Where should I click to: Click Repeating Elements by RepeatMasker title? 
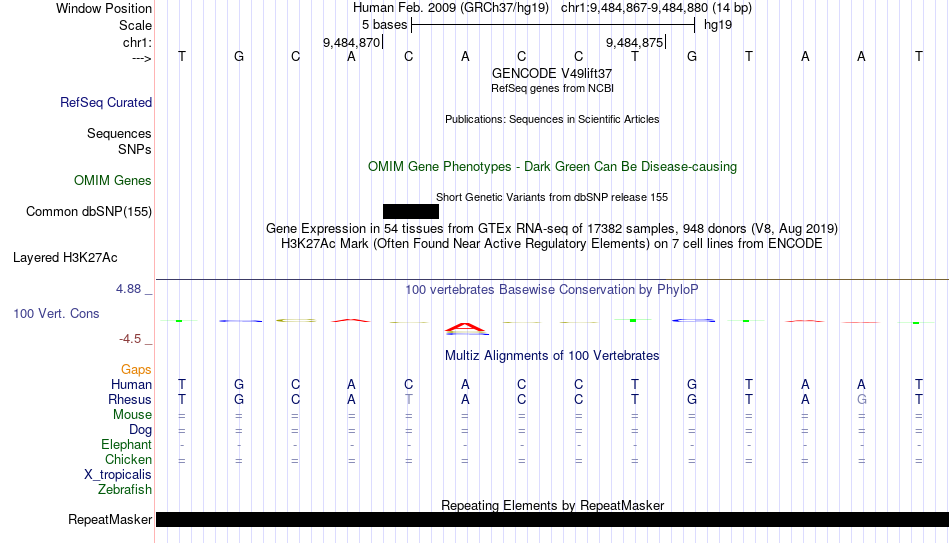(552, 505)
